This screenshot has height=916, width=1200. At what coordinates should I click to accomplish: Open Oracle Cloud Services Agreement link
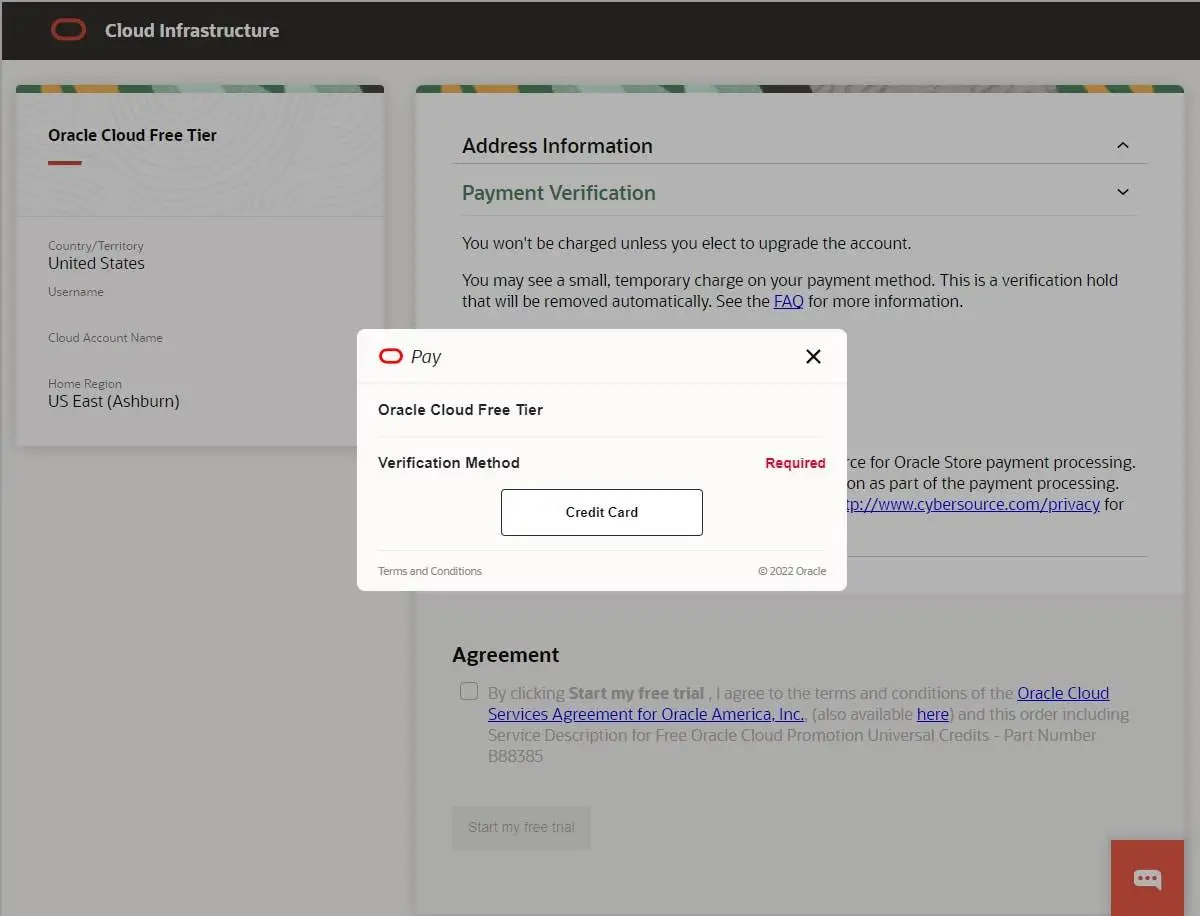(798, 704)
